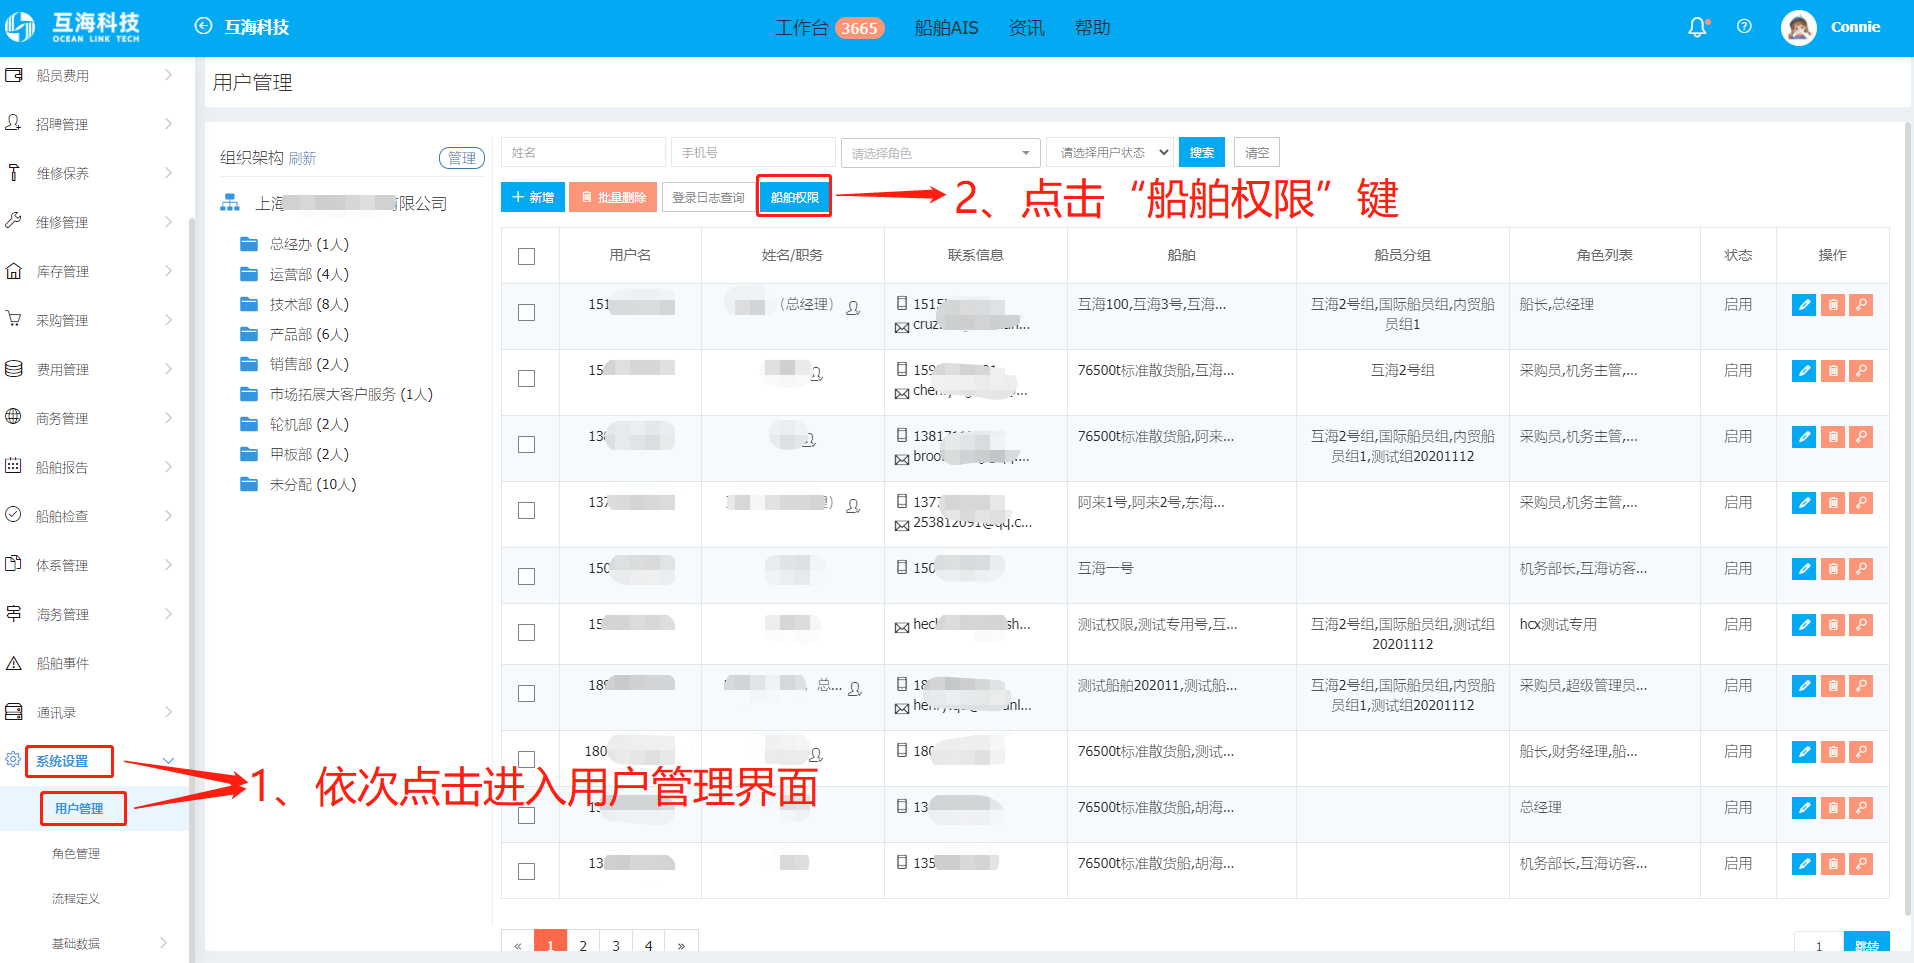
Task: Select checkbox for 测试船舶202011 row
Action: click(x=526, y=693)
